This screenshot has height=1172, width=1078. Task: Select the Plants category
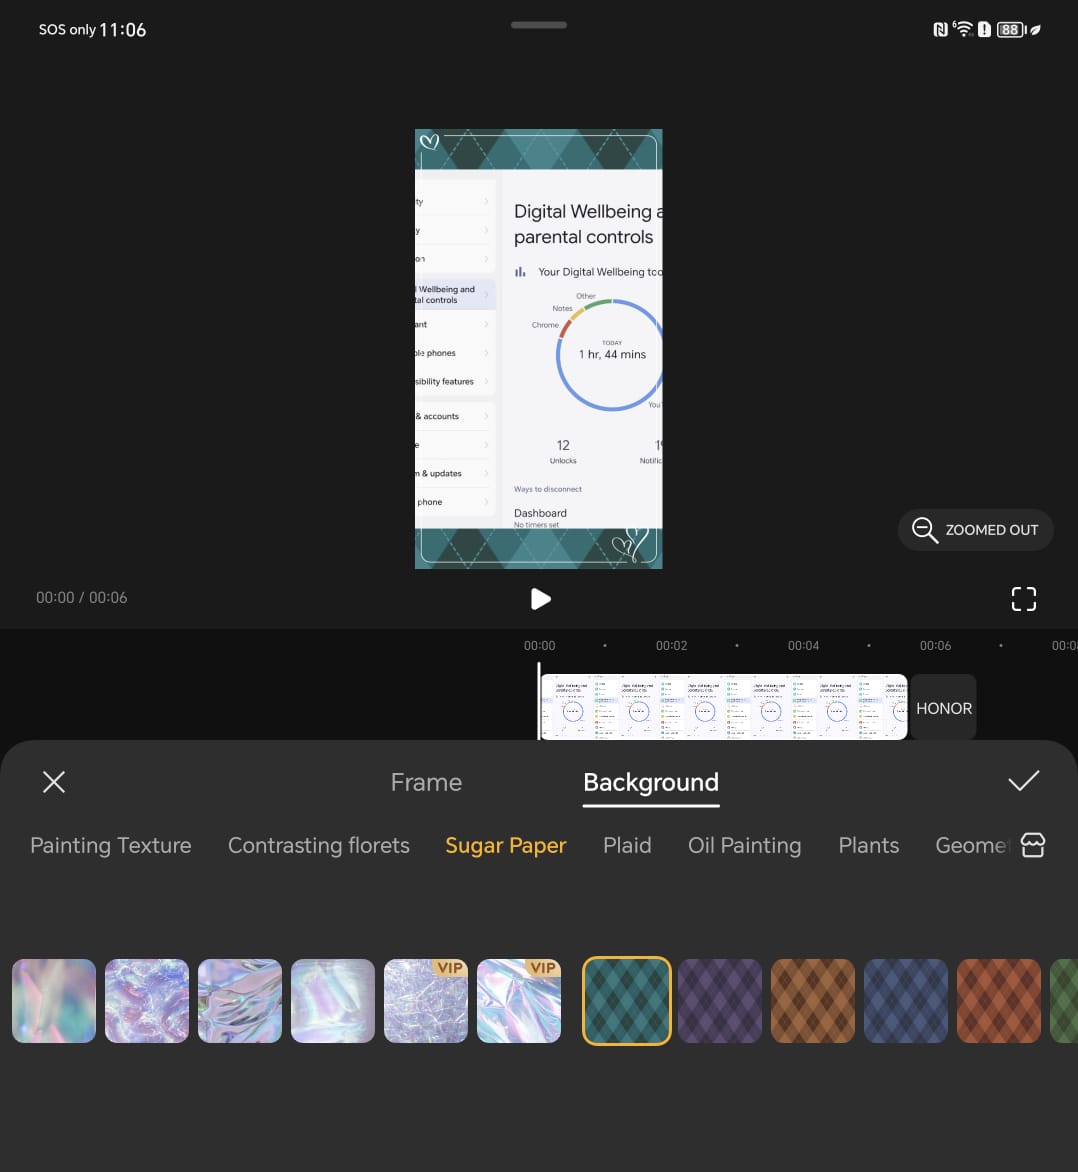pyautogui.click(x=868, y=845)
